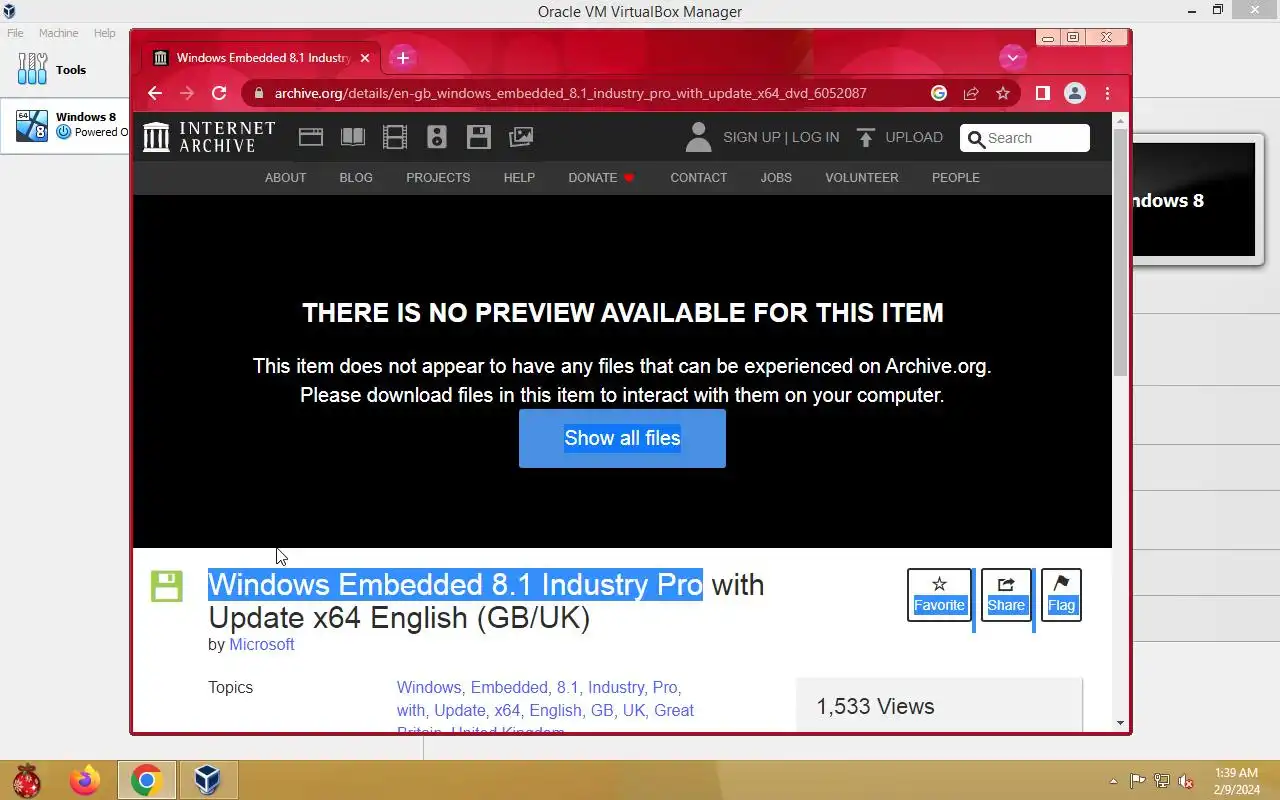The width and height of the screenshot is (1280, 800).
Task: Open the ABOUT menu item
Action: (285, 177)
